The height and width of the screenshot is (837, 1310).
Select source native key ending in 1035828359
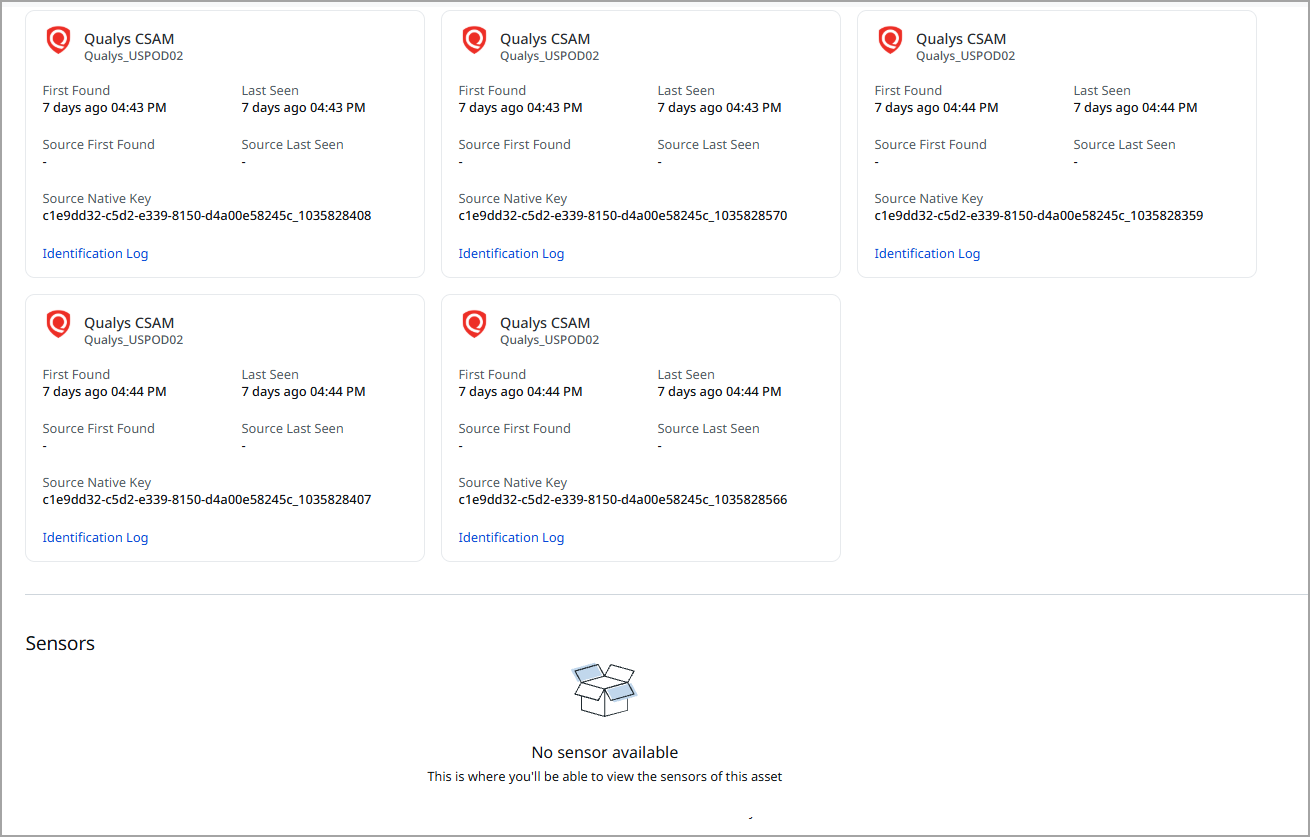(x=1039, y=216)
